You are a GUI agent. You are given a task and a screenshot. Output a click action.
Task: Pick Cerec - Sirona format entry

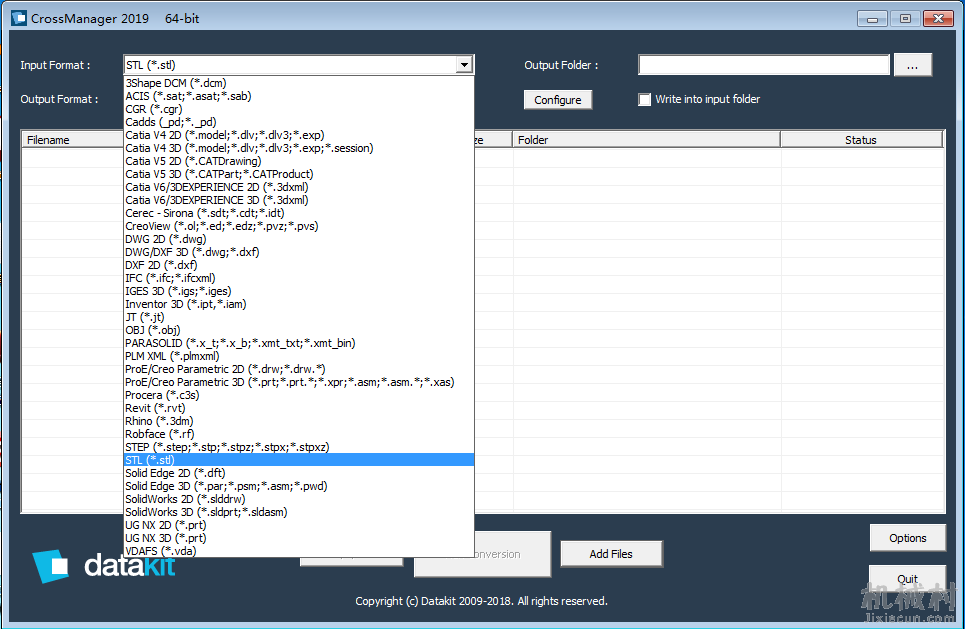click(x=299, y=213)
